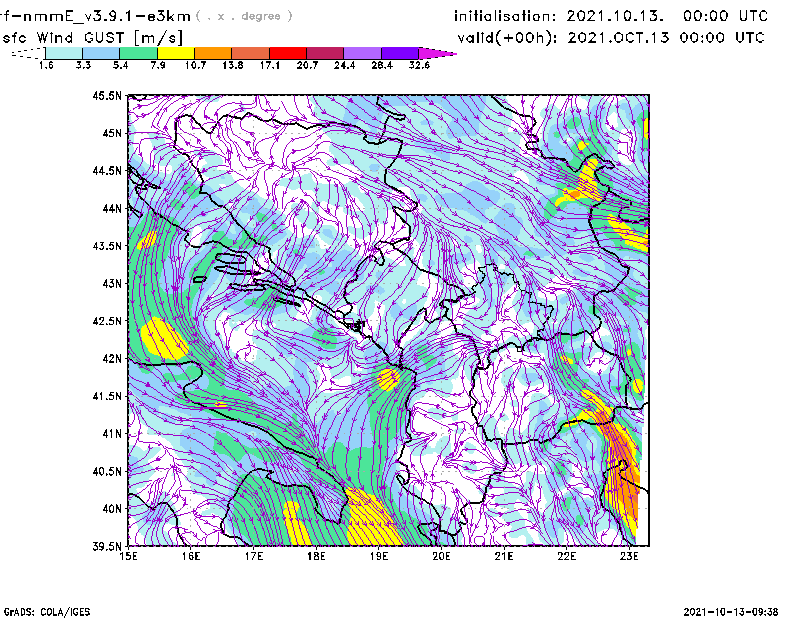
Task: Select the legend value 5.4
Action: coord(120,65)
